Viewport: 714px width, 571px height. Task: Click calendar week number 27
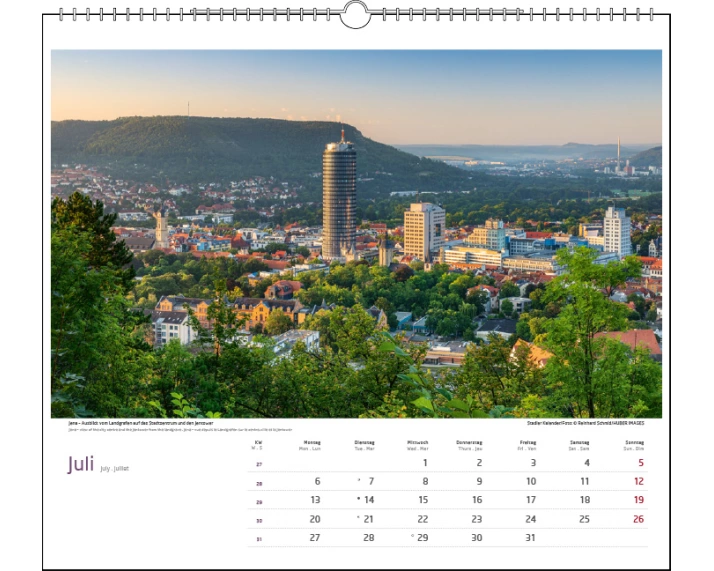259,464
